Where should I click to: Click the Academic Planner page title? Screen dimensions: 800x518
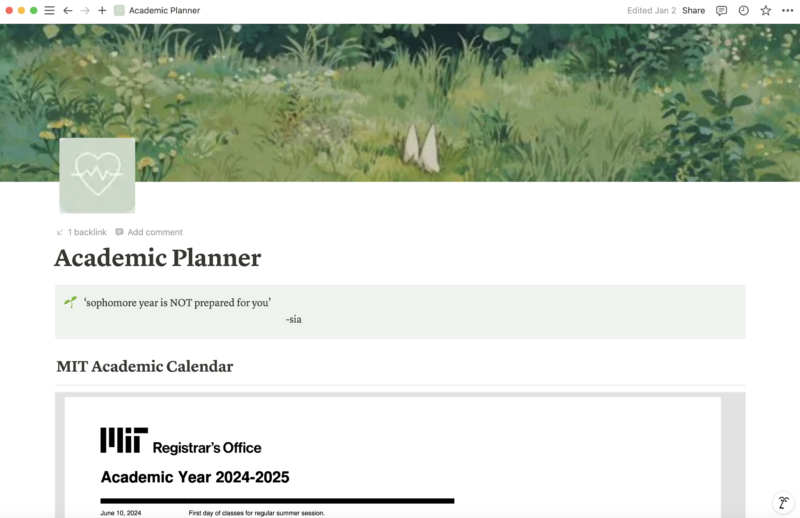tap(158, 258)
